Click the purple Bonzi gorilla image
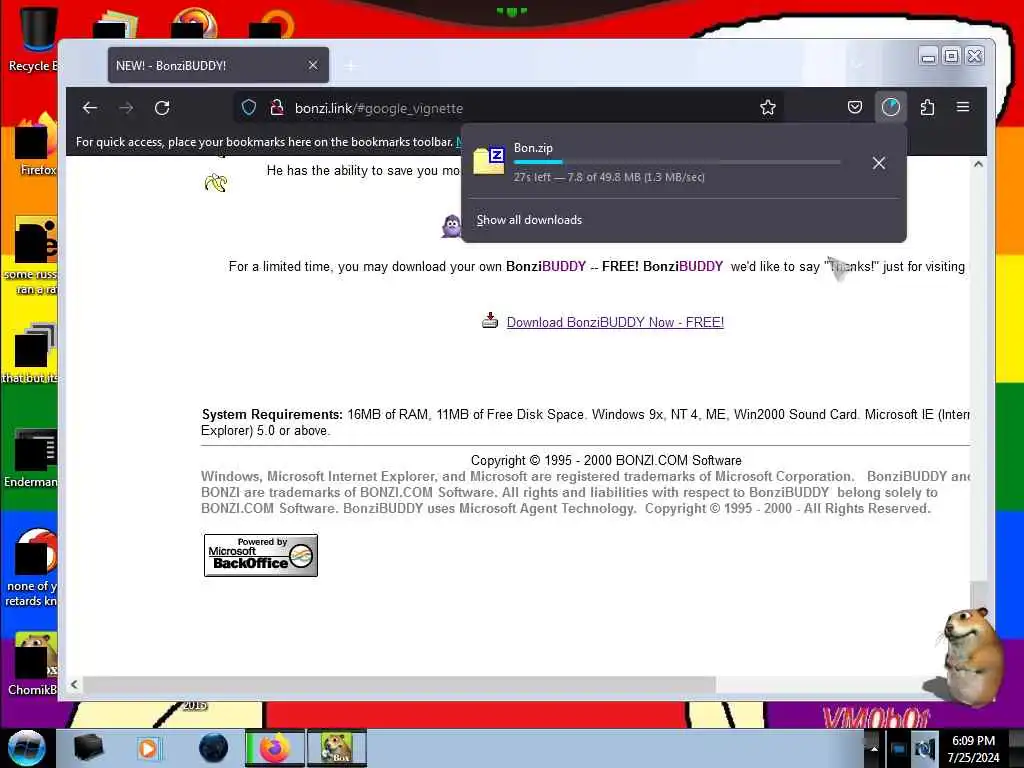Screen dimensions: 1024x768 [x=451, y=226]
